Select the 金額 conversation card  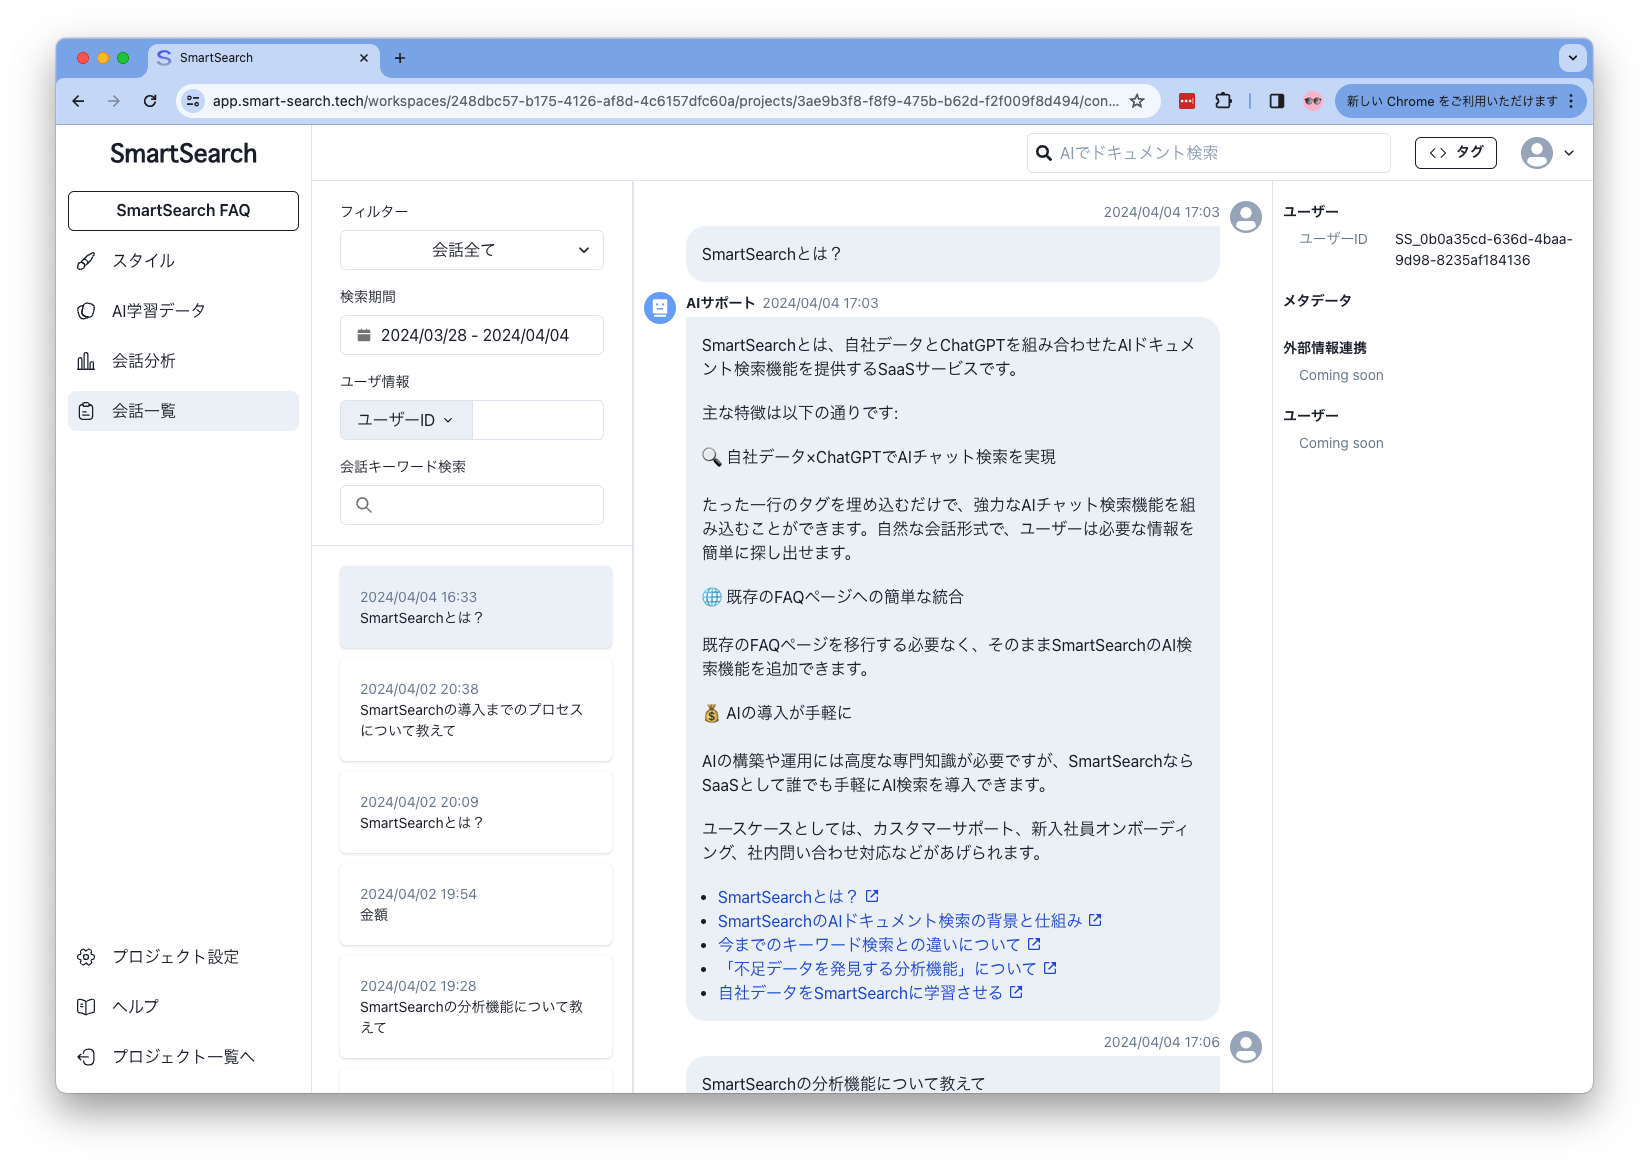point(476,904)
